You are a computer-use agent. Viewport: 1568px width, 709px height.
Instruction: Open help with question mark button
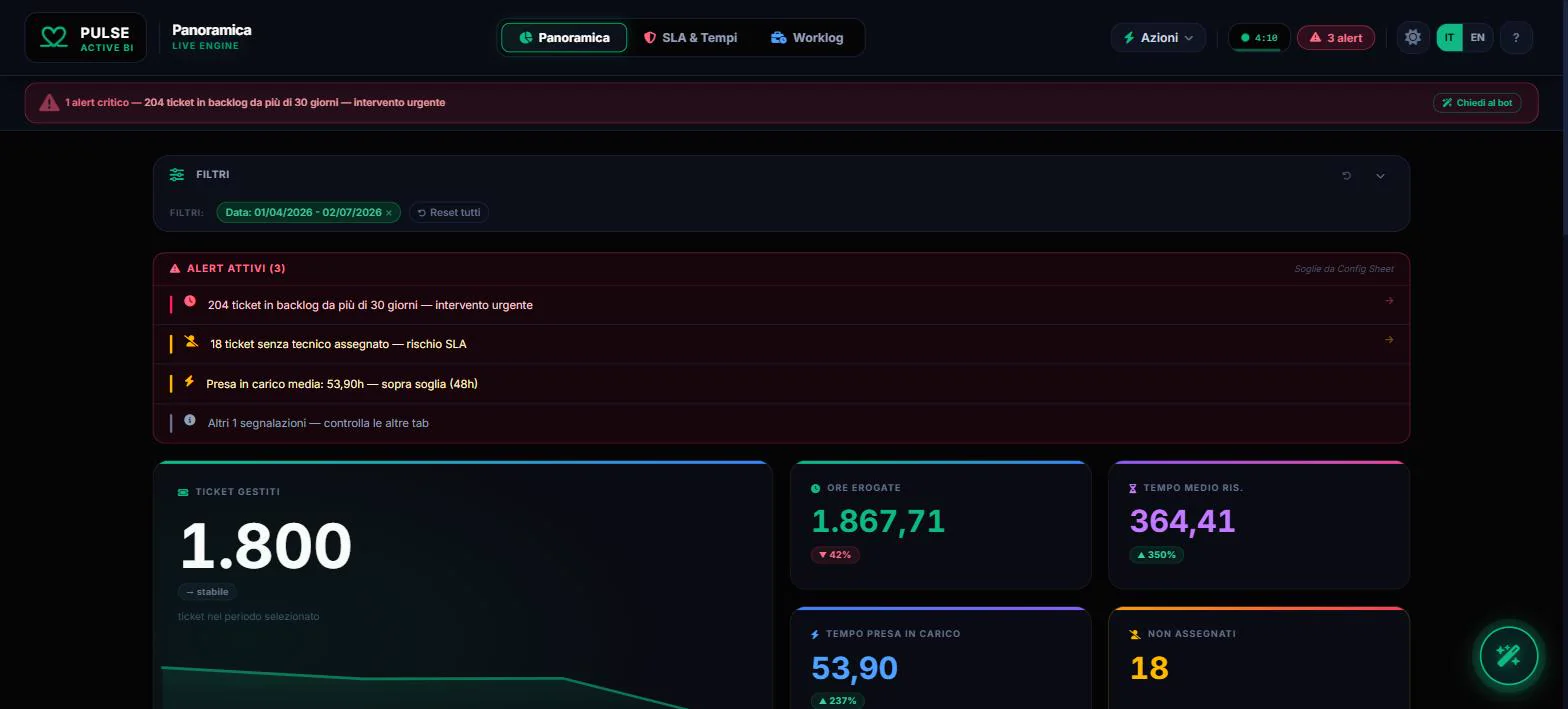[x=1516, y=38]
